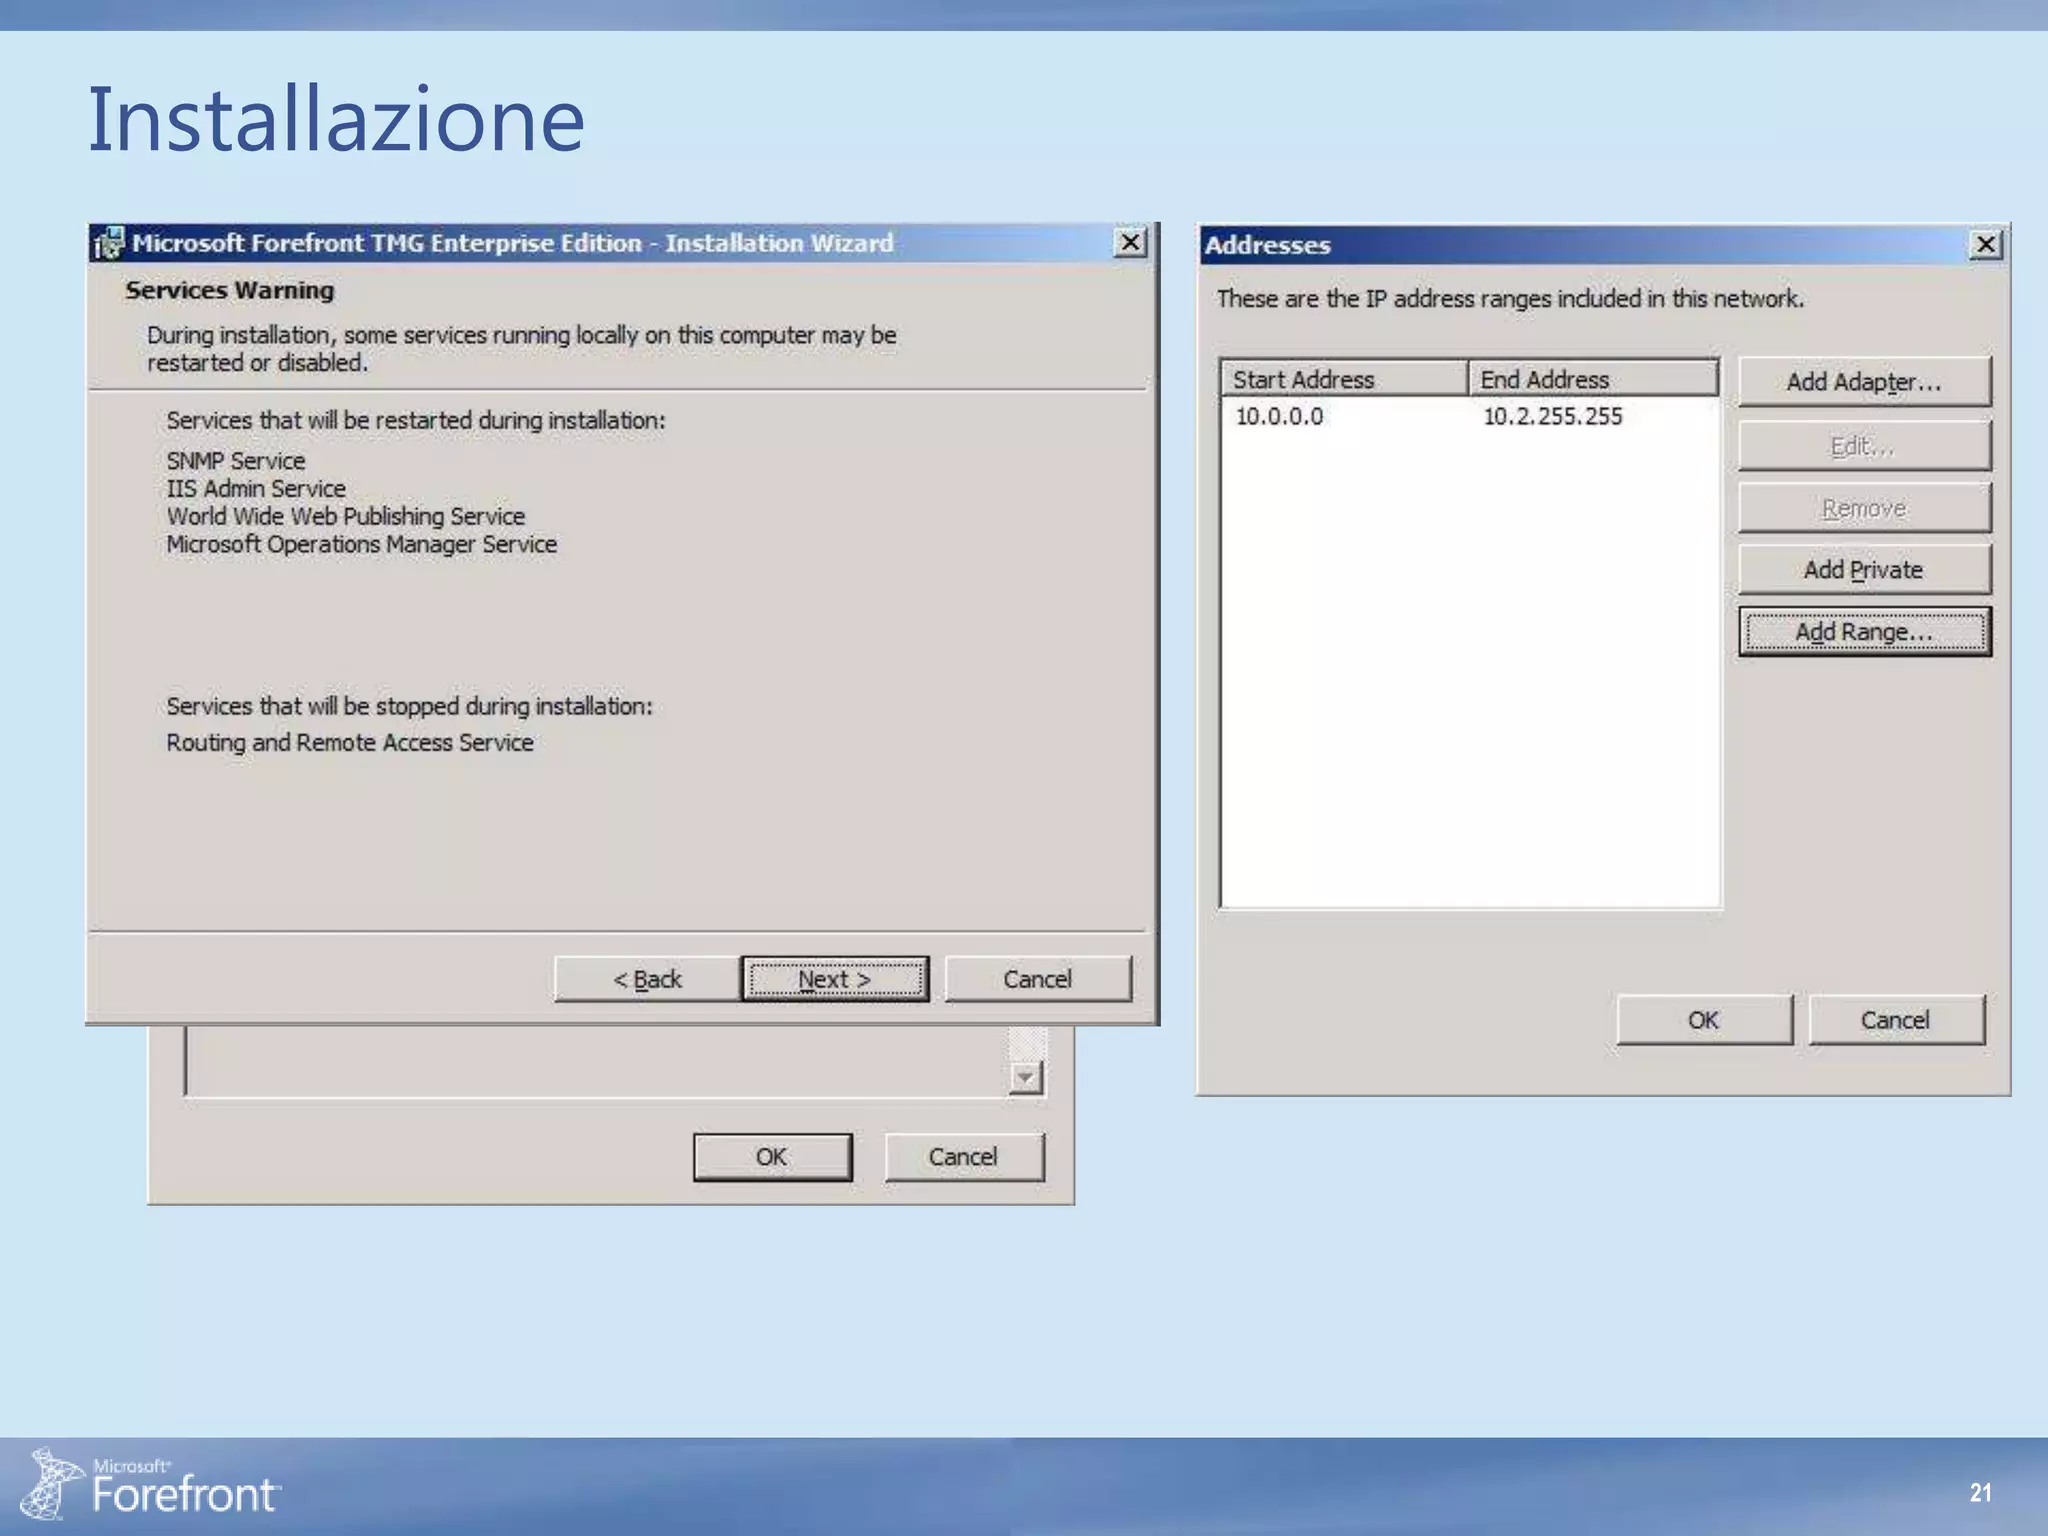2048x1536 pixels.
Task: Click the Microsoft Forefront logo in footer
Action: click(x=150, y=1486)
